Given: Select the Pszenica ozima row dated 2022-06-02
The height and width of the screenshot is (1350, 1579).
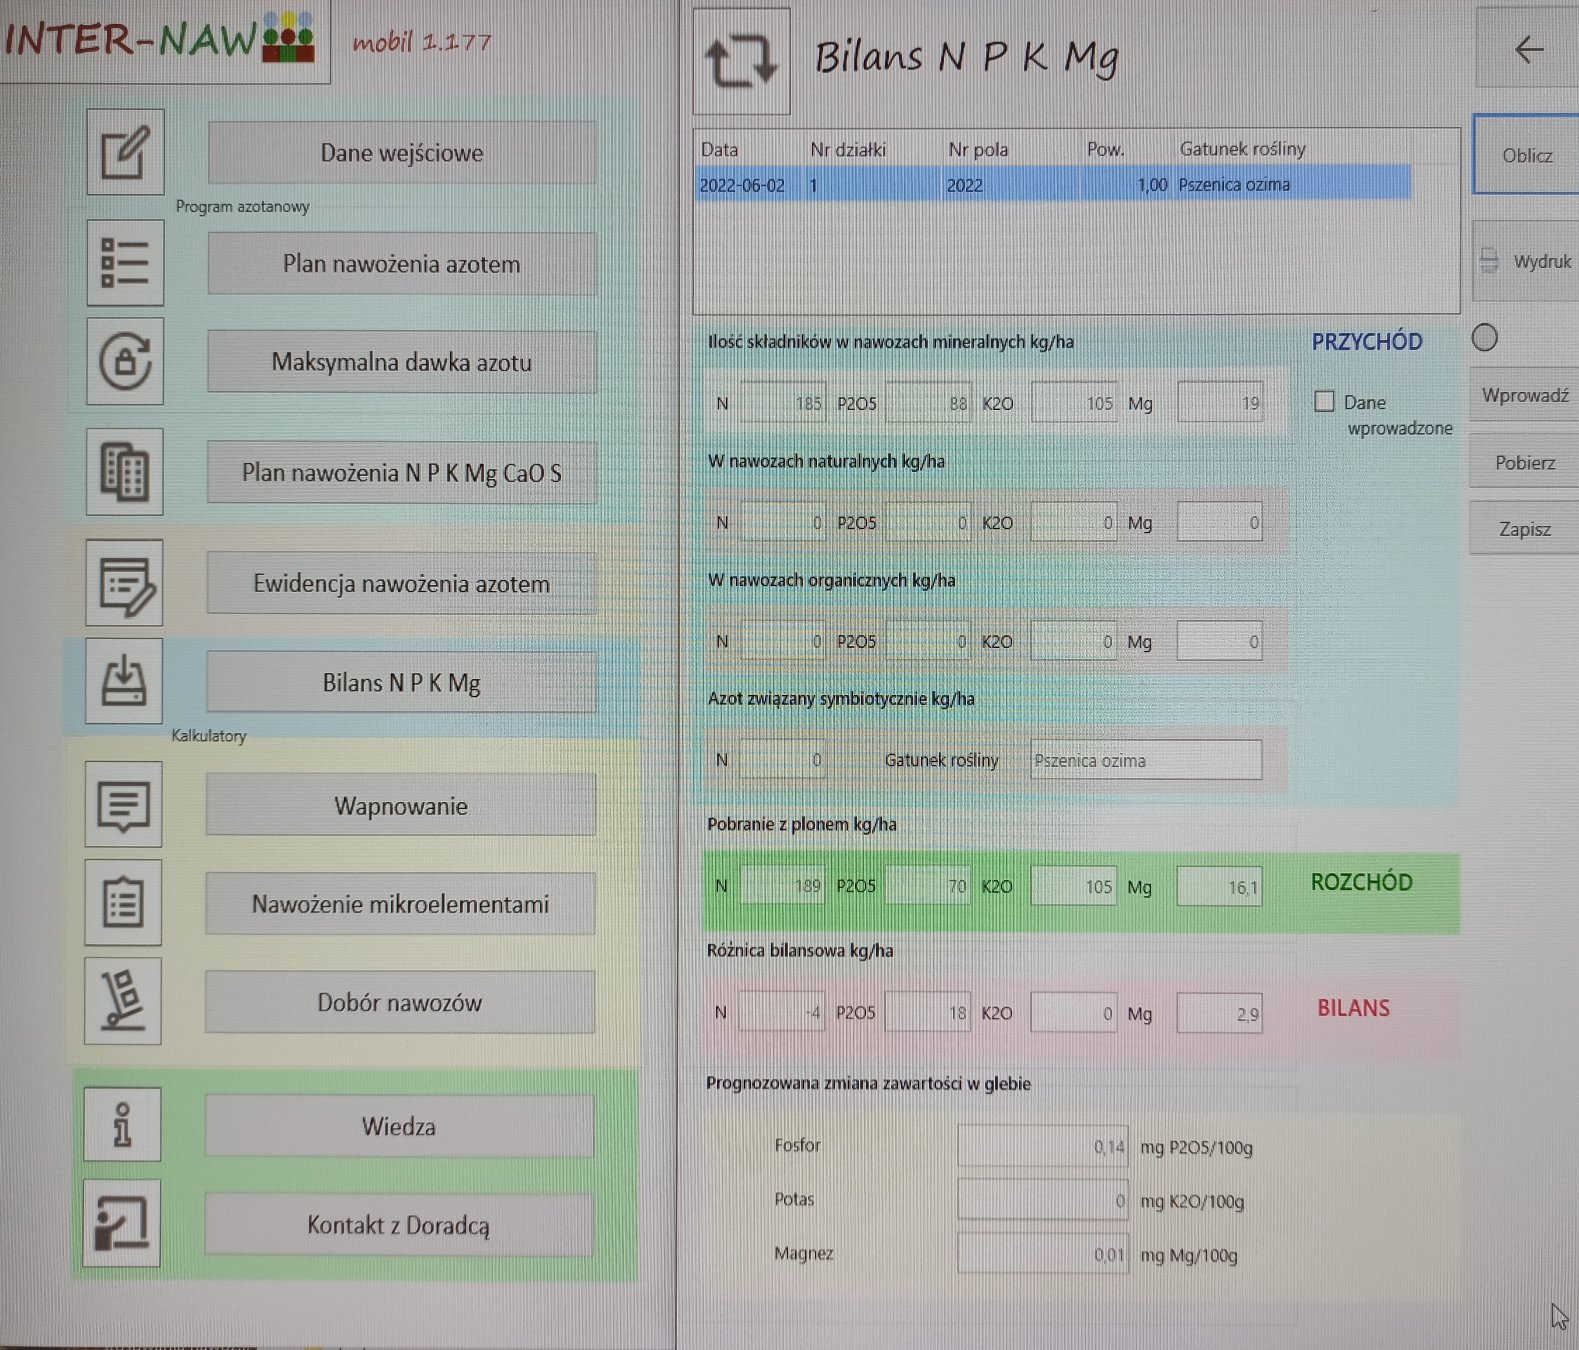Looking at the screenshot, I should coord(1050,185).
